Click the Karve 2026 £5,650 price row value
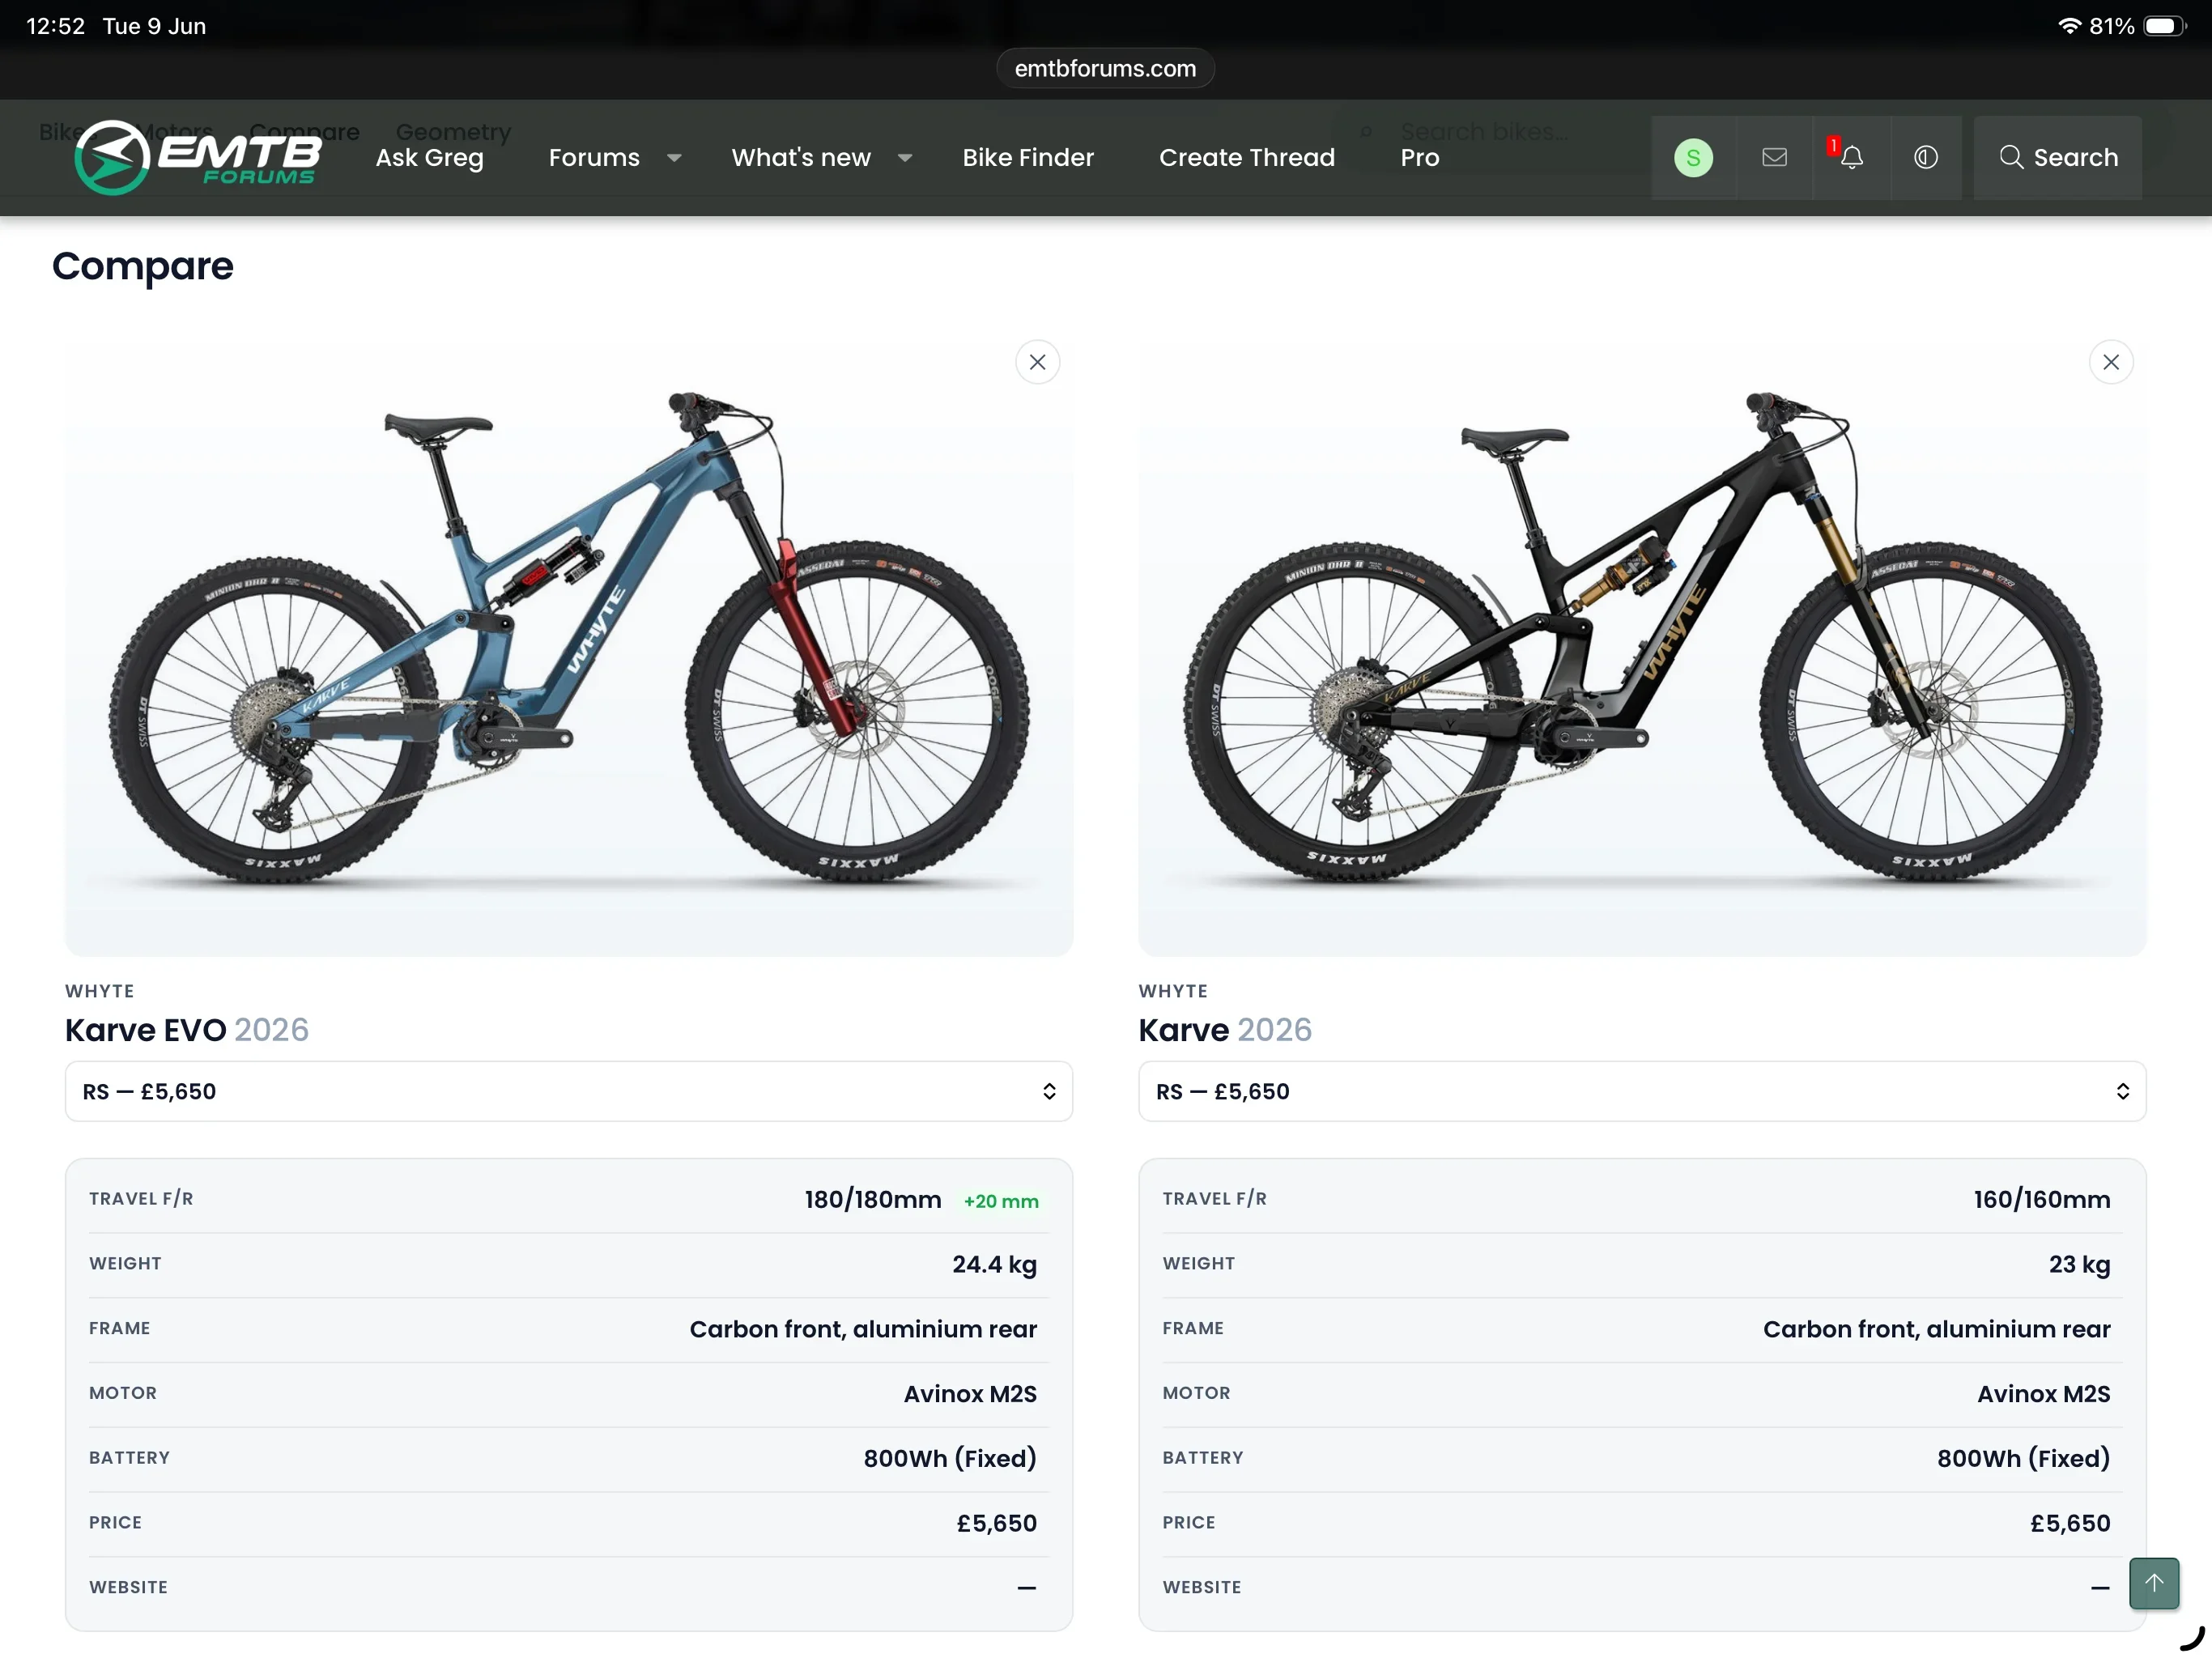The width and height of the screenshot is (2212, 1658). click(2070, 1523)
